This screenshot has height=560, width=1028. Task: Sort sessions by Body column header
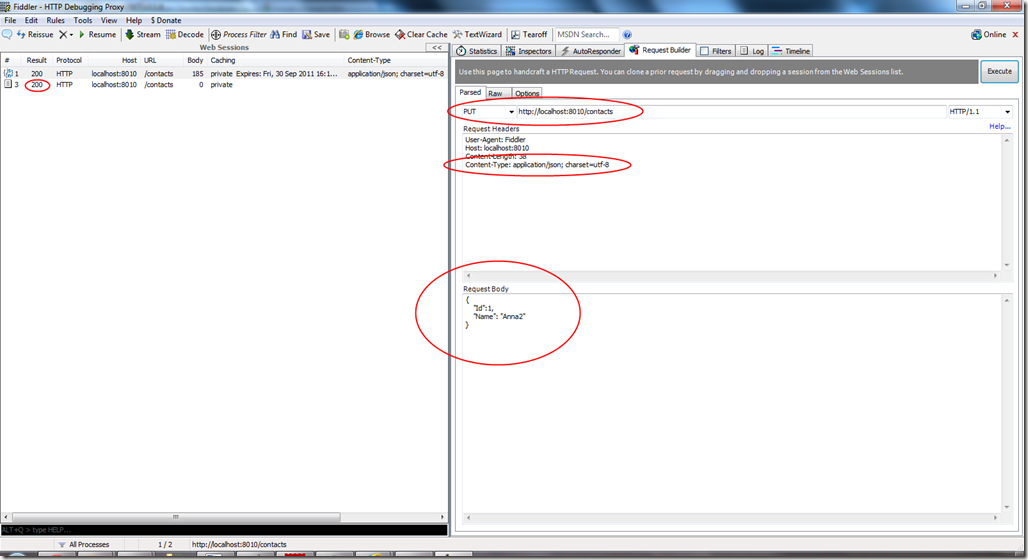coord(195,60)
